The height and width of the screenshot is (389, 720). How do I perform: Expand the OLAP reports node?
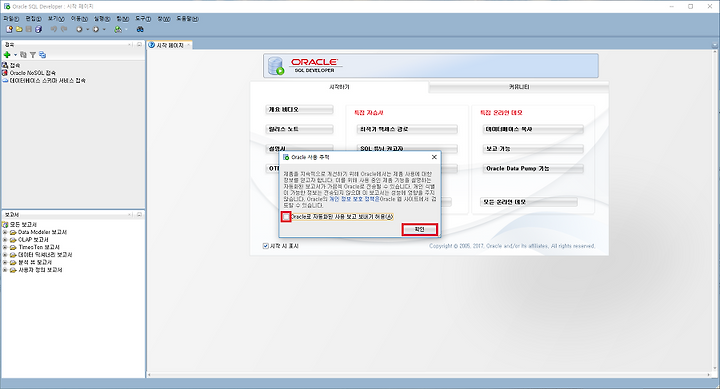tap(5, 240)
